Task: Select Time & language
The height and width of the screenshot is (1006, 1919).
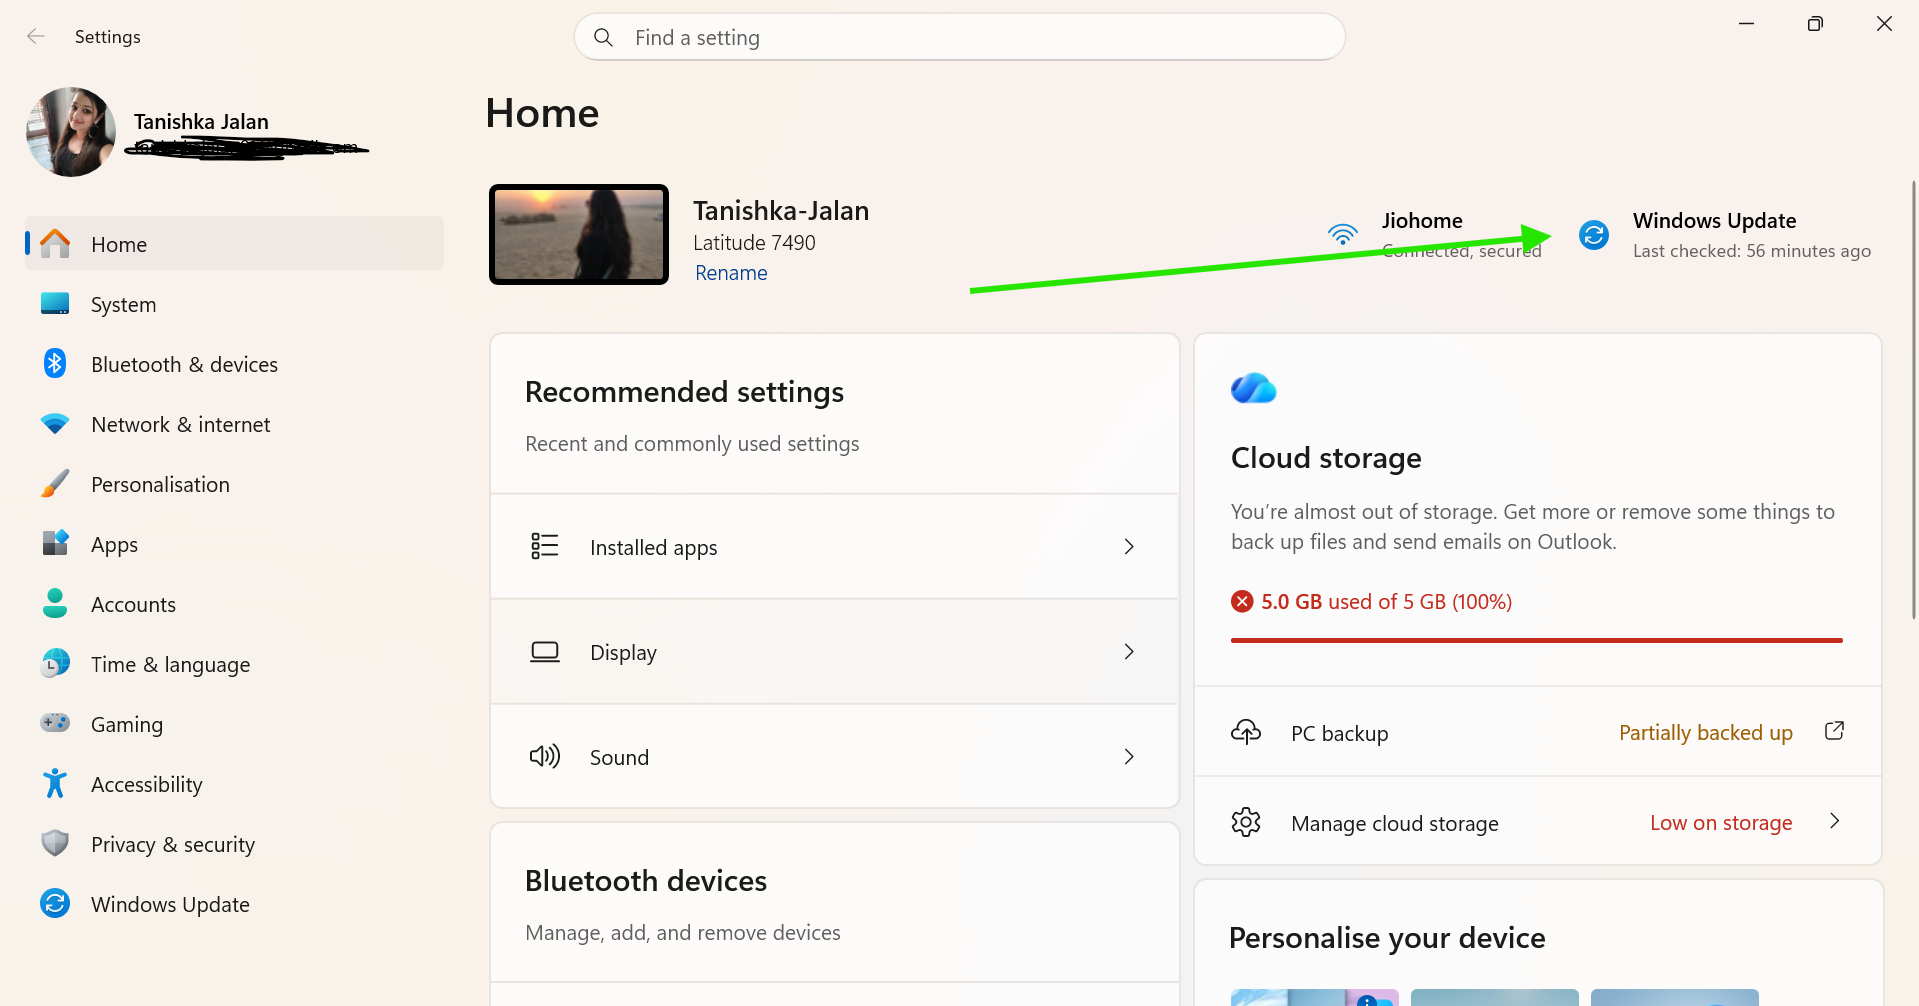Action: coord(234,664)
